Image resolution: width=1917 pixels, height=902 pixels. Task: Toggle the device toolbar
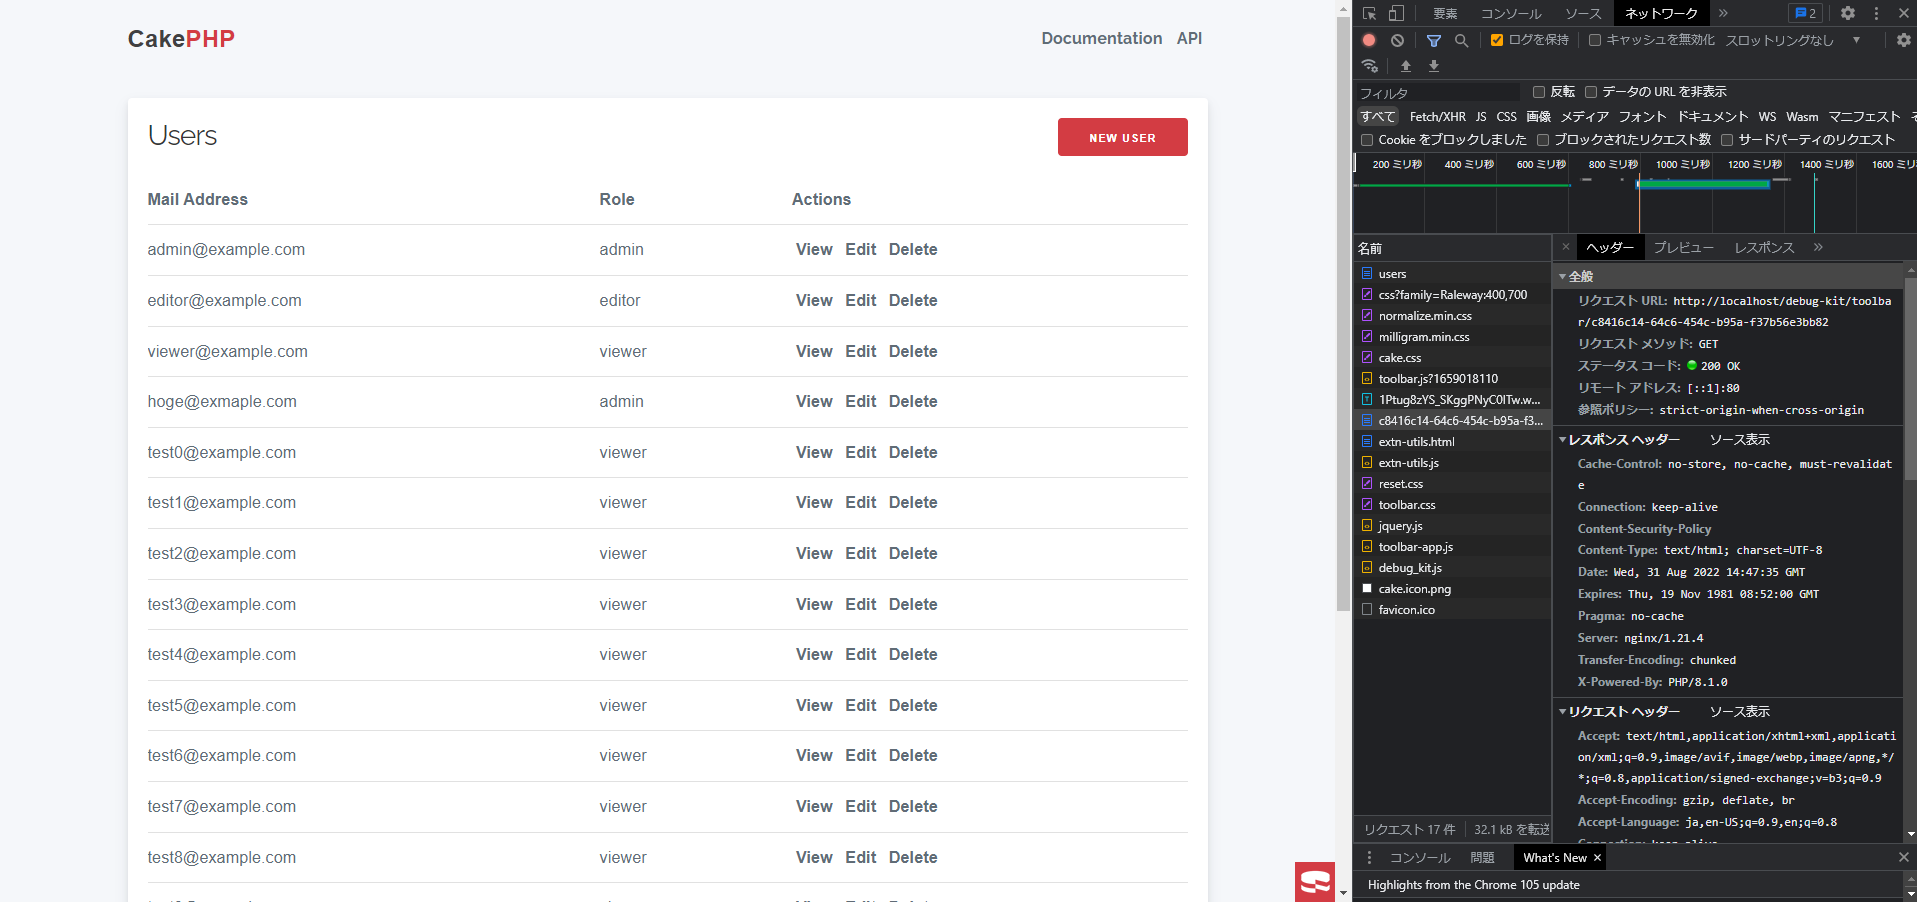click(1396, 13)
